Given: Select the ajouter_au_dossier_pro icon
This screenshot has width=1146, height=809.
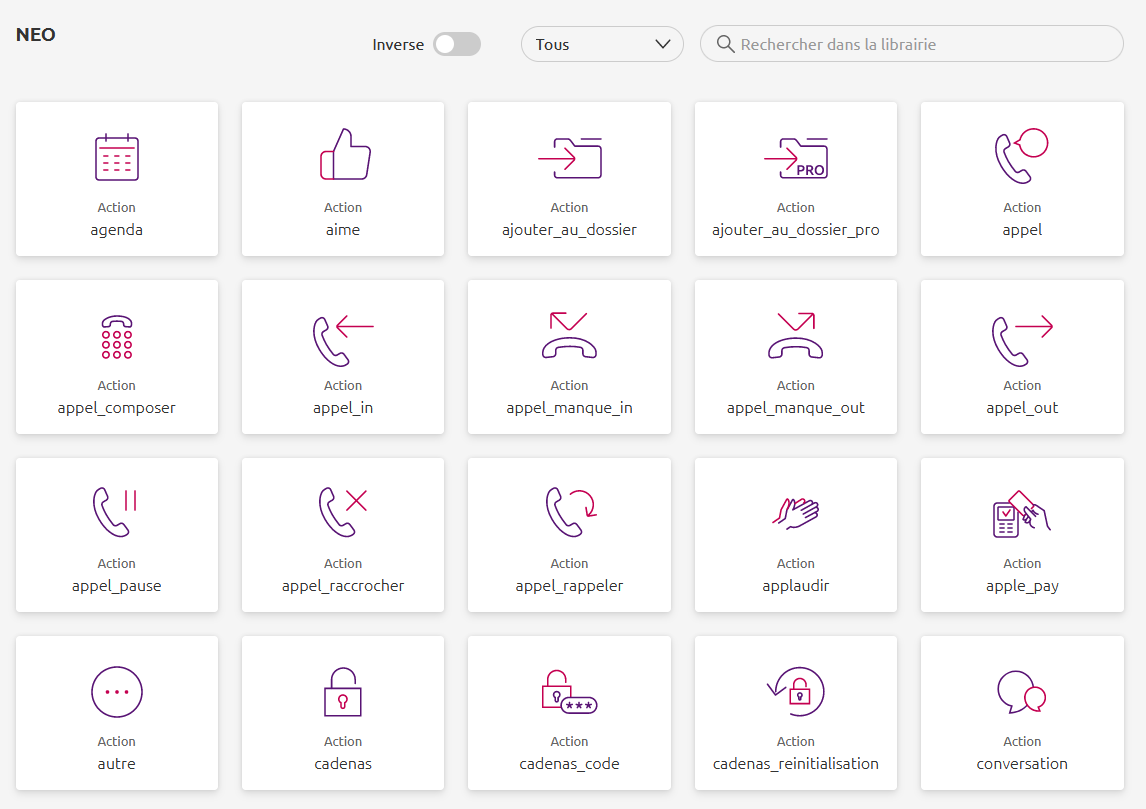Looking at the screenshot, I should tap(796, 157).
